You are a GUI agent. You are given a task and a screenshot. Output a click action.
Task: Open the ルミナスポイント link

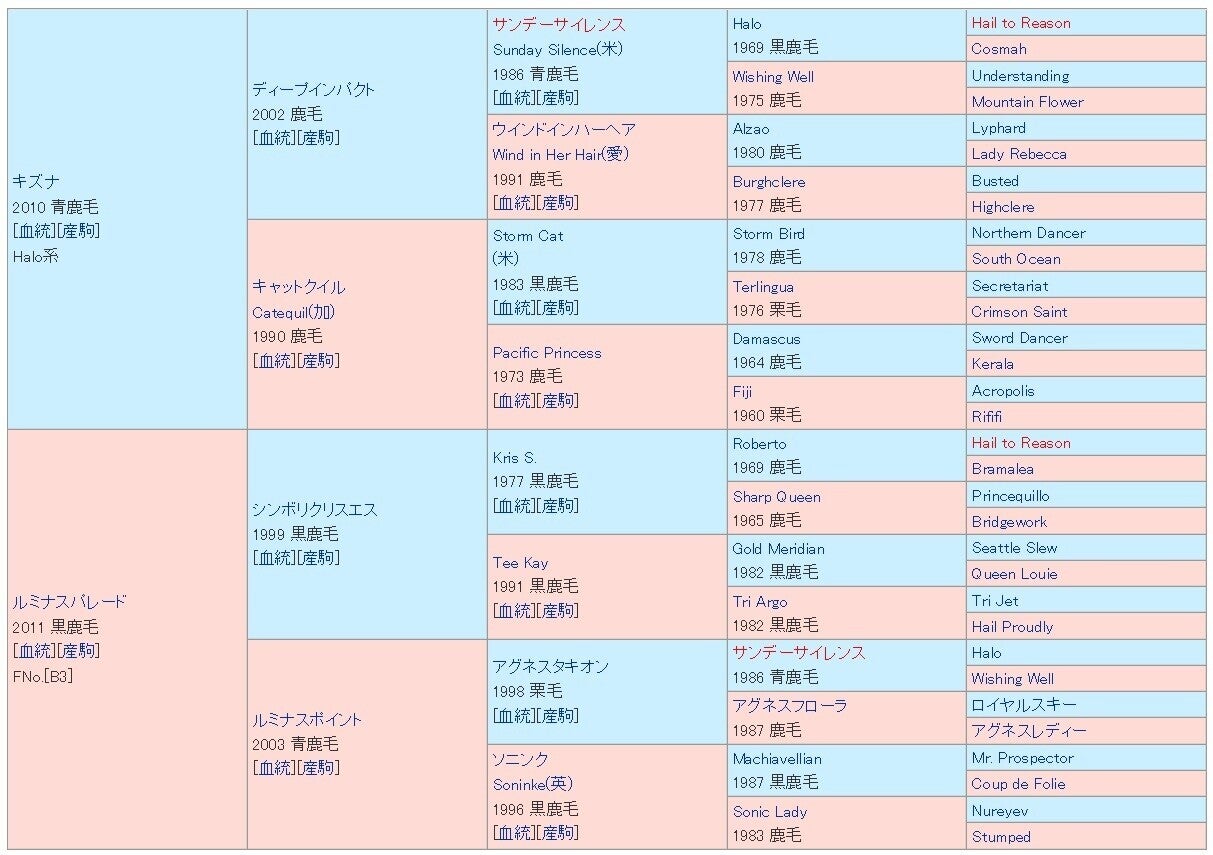click(306, 720)
